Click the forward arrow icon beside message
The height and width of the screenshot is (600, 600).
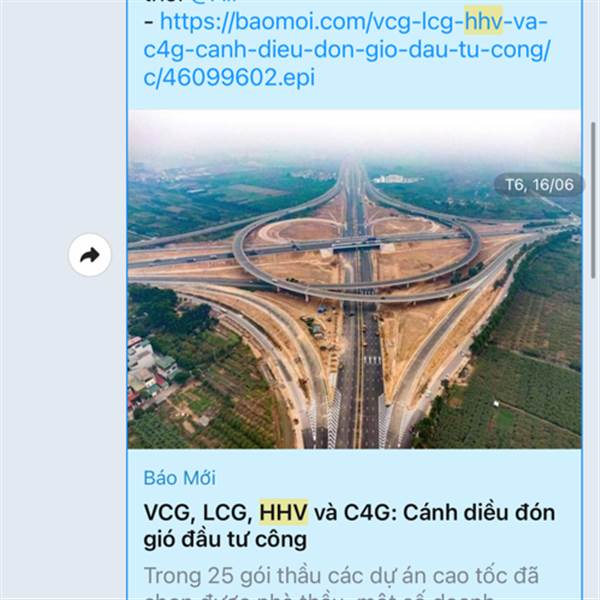90,255
